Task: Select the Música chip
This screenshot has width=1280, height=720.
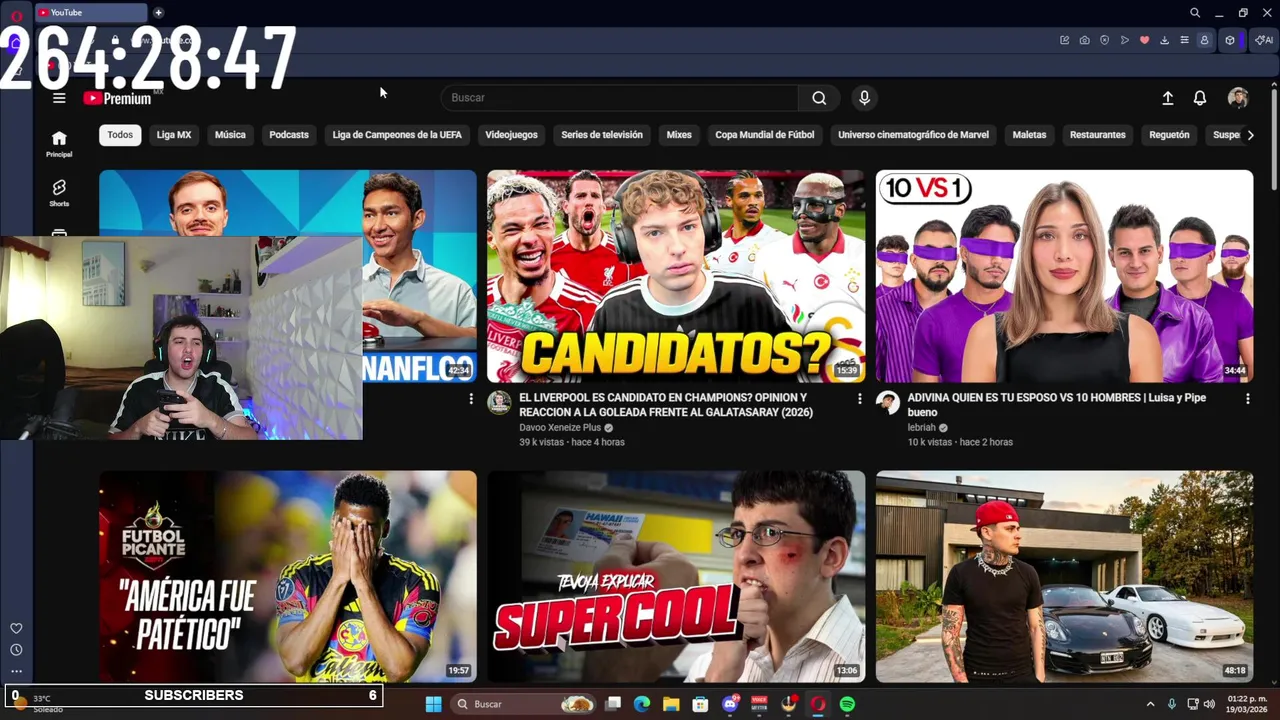Action: [x=230, y=135]
